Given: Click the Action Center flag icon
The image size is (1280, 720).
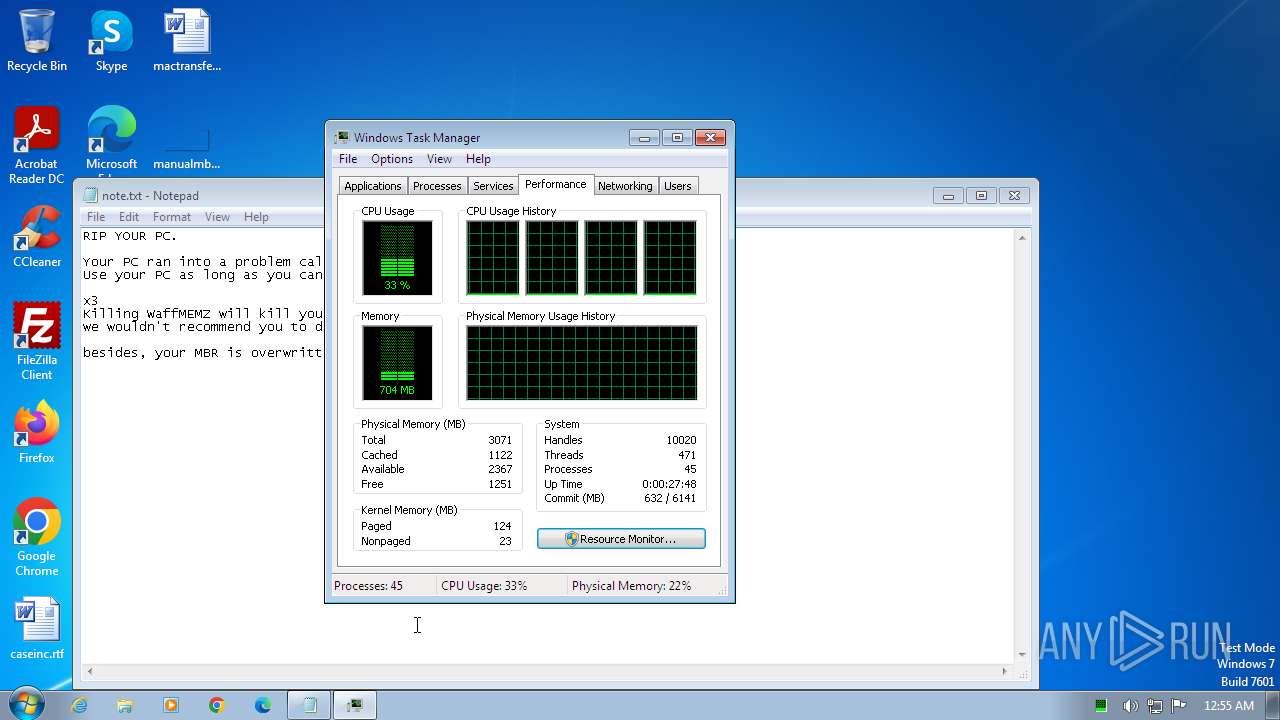Looking at the screenshot, I should 1178,705.
